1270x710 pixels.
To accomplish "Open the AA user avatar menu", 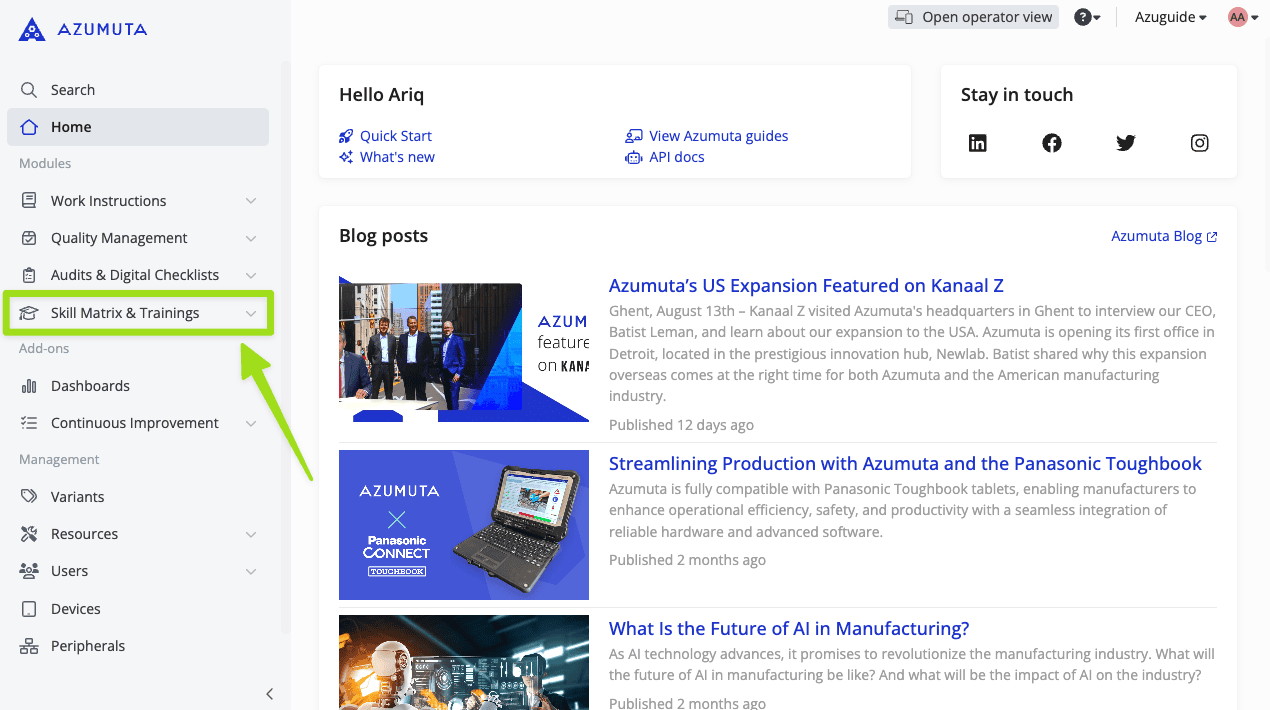I will (x=1242, y=17).
